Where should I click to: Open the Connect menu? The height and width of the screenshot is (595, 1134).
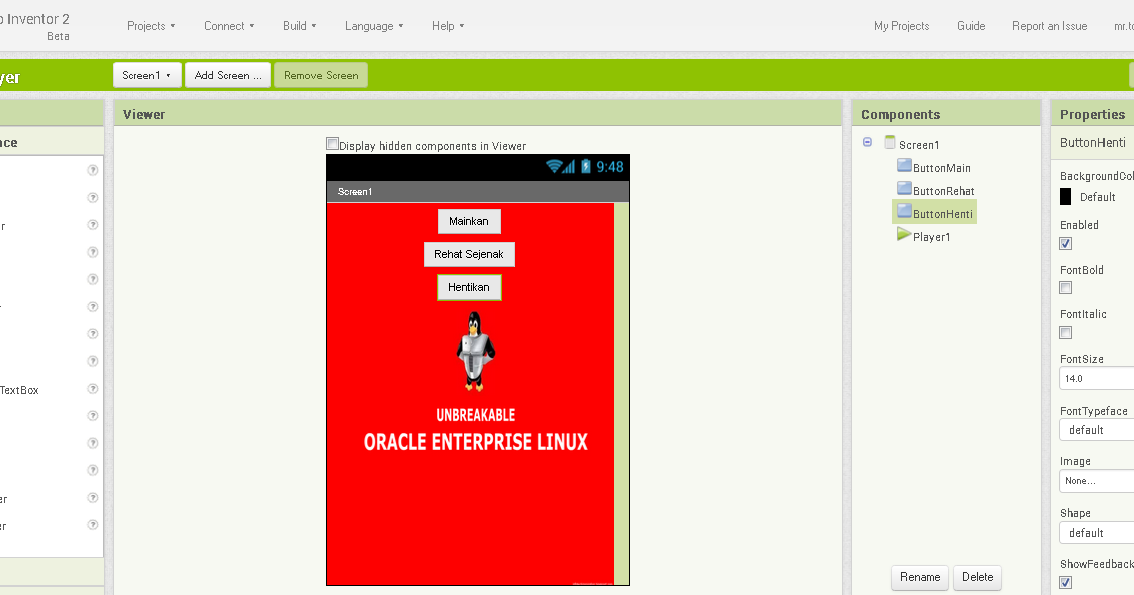[x=229, y=26]
